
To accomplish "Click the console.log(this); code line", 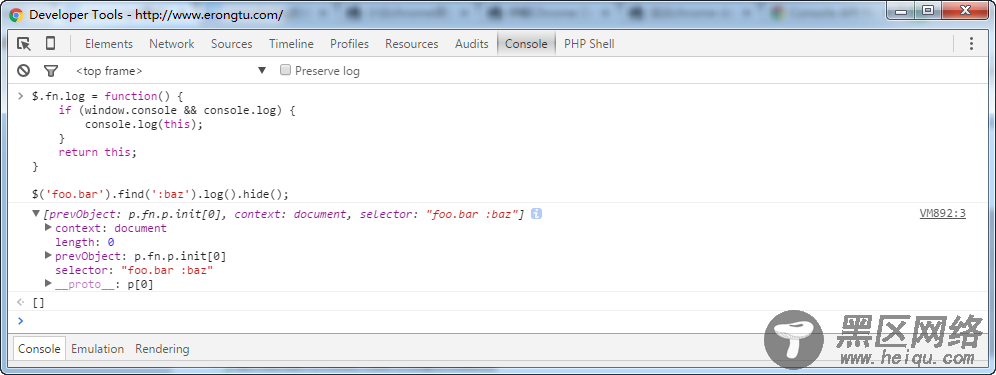I will 144,124.
